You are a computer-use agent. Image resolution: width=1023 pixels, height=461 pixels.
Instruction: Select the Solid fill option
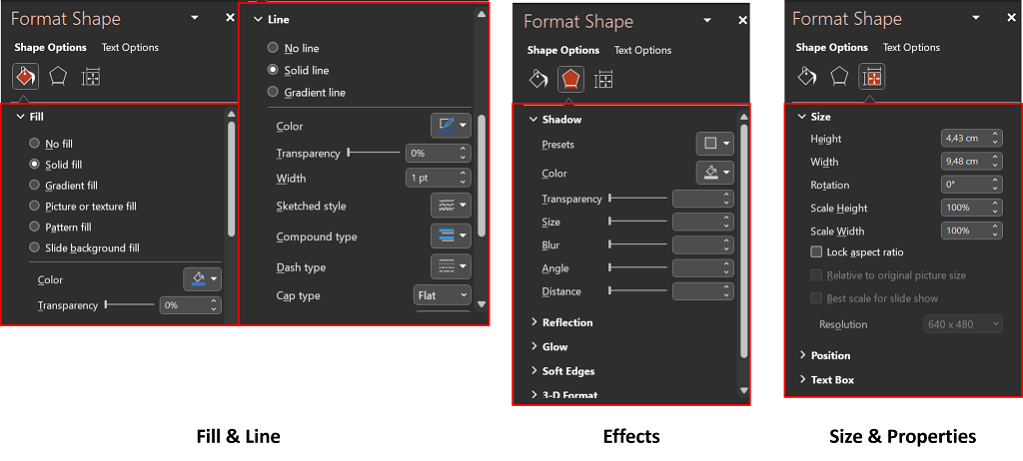pyautogui.click(x=56, y=164)
